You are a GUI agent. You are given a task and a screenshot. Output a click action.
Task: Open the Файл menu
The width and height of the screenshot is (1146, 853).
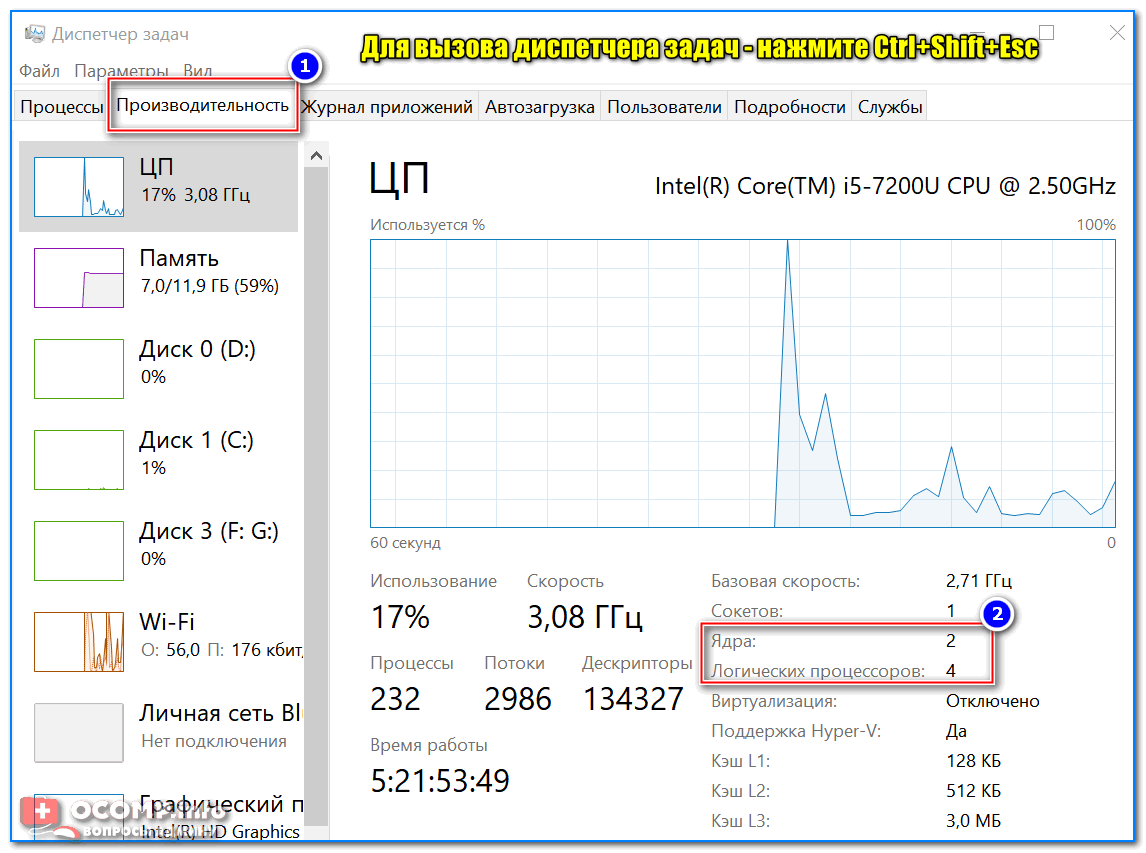click(x=39, y=71)
